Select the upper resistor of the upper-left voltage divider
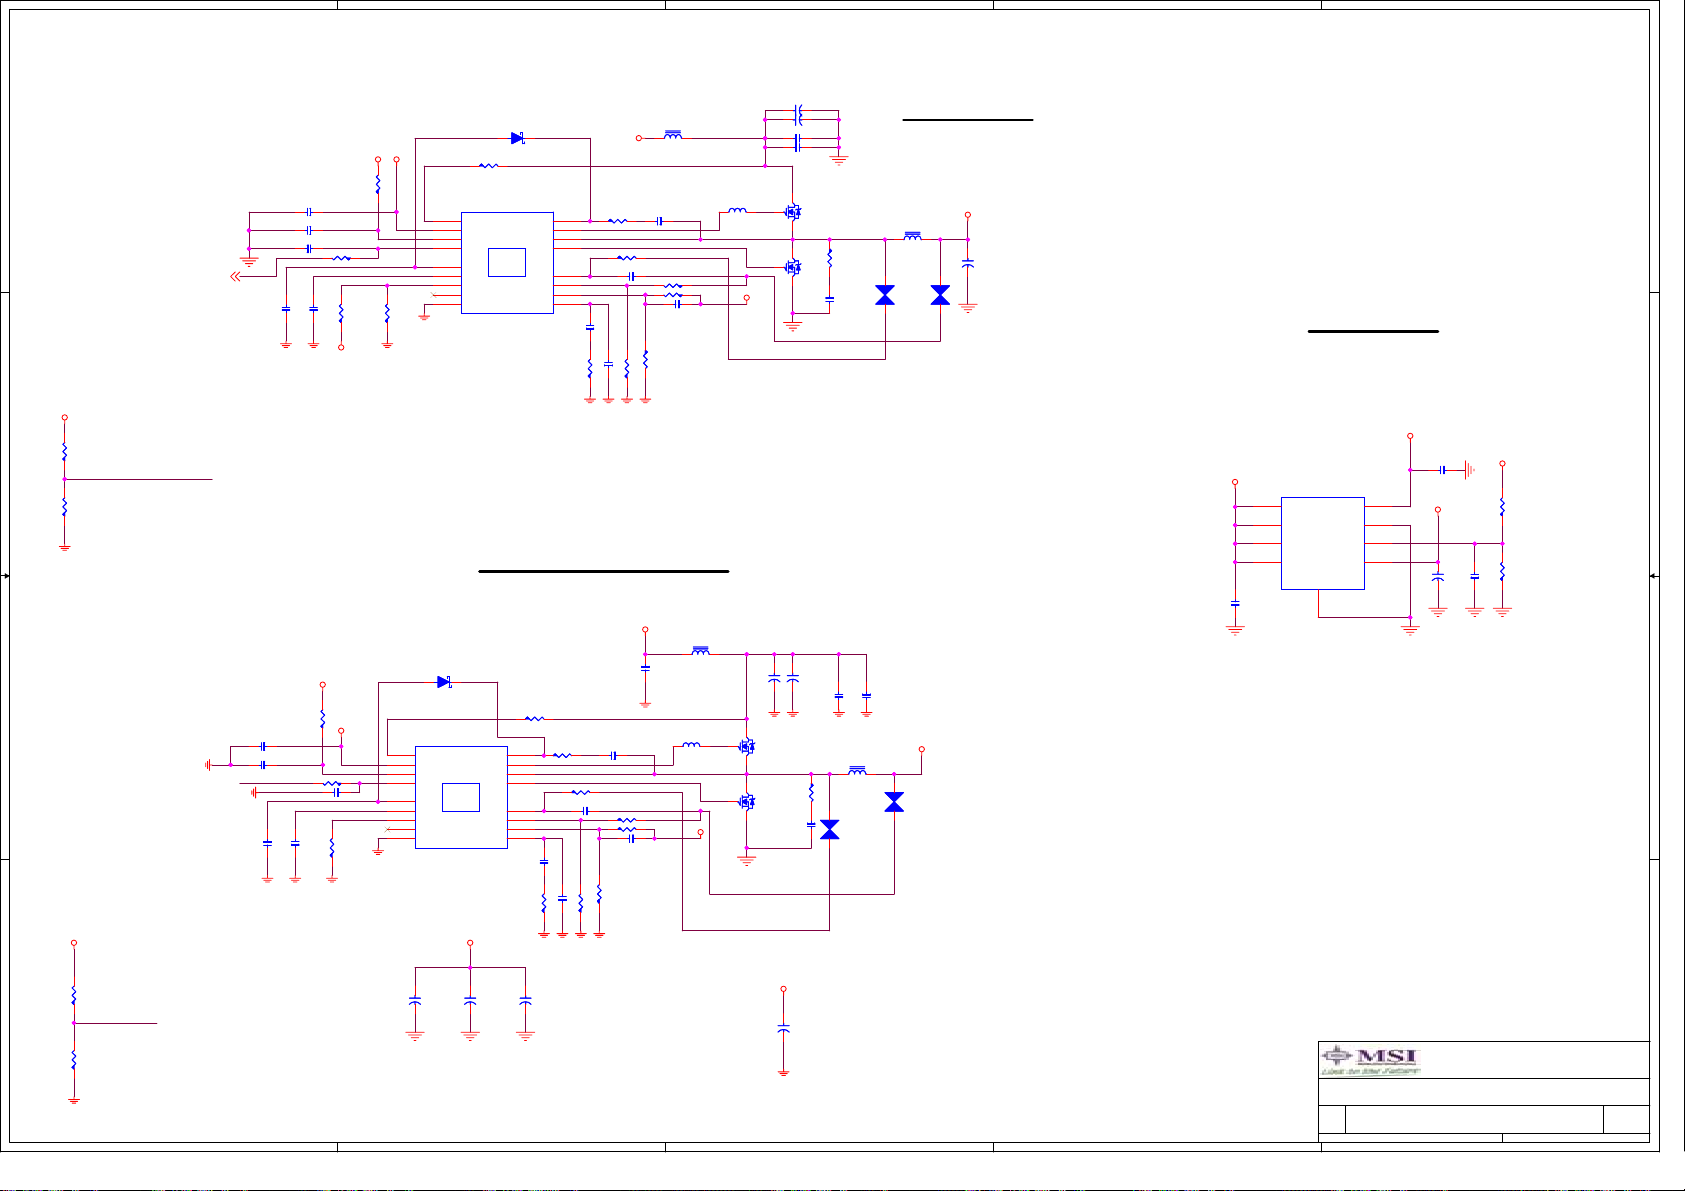This screenshot has height=1191, width=1685. (x=64, y=452)
